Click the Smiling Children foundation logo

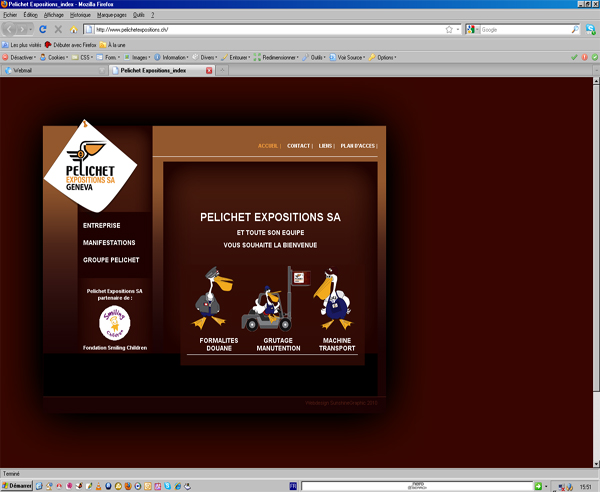(114, 323)
